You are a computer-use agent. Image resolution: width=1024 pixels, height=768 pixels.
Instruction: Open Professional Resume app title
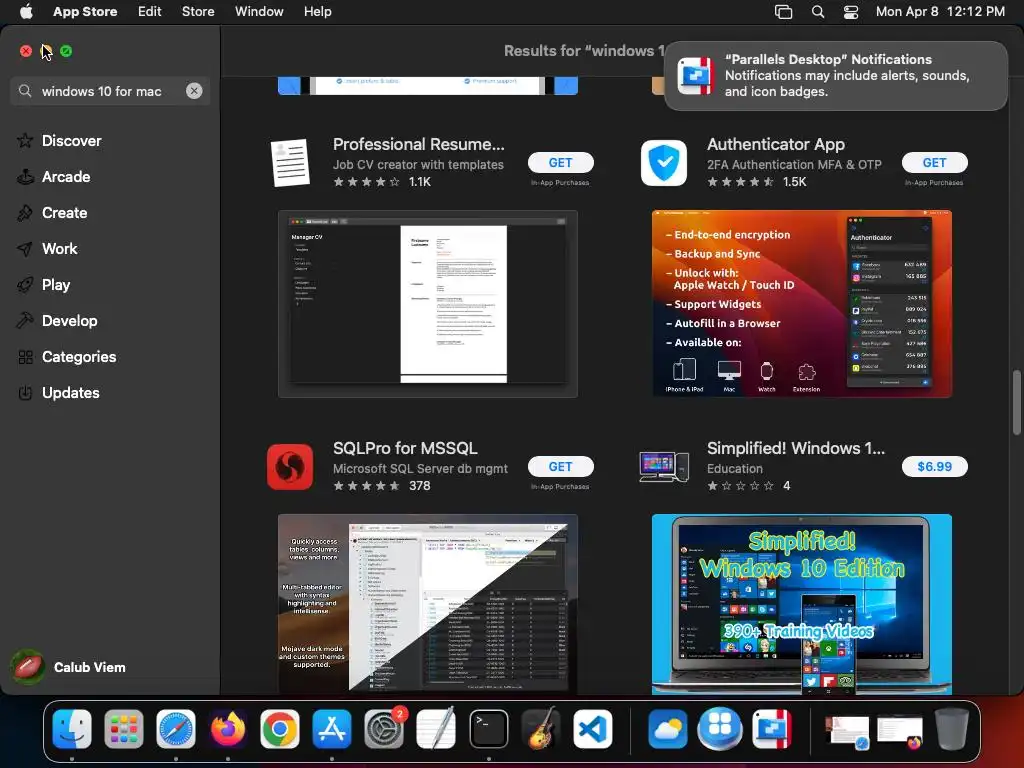tap(419, 144)
